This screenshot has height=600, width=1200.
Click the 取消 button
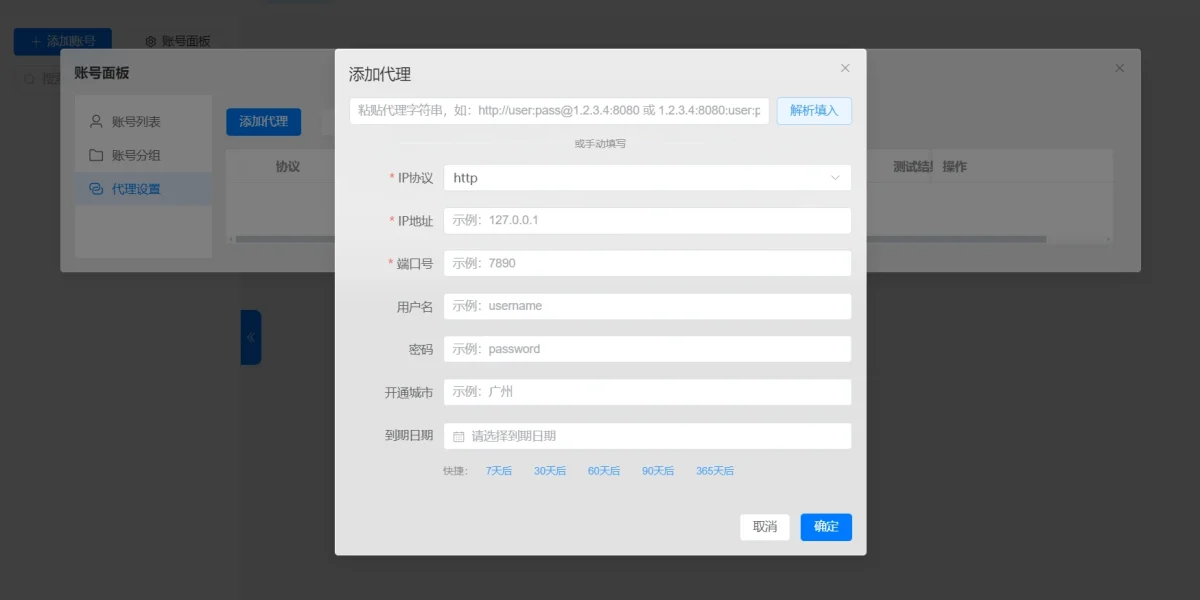pos(765,527)
